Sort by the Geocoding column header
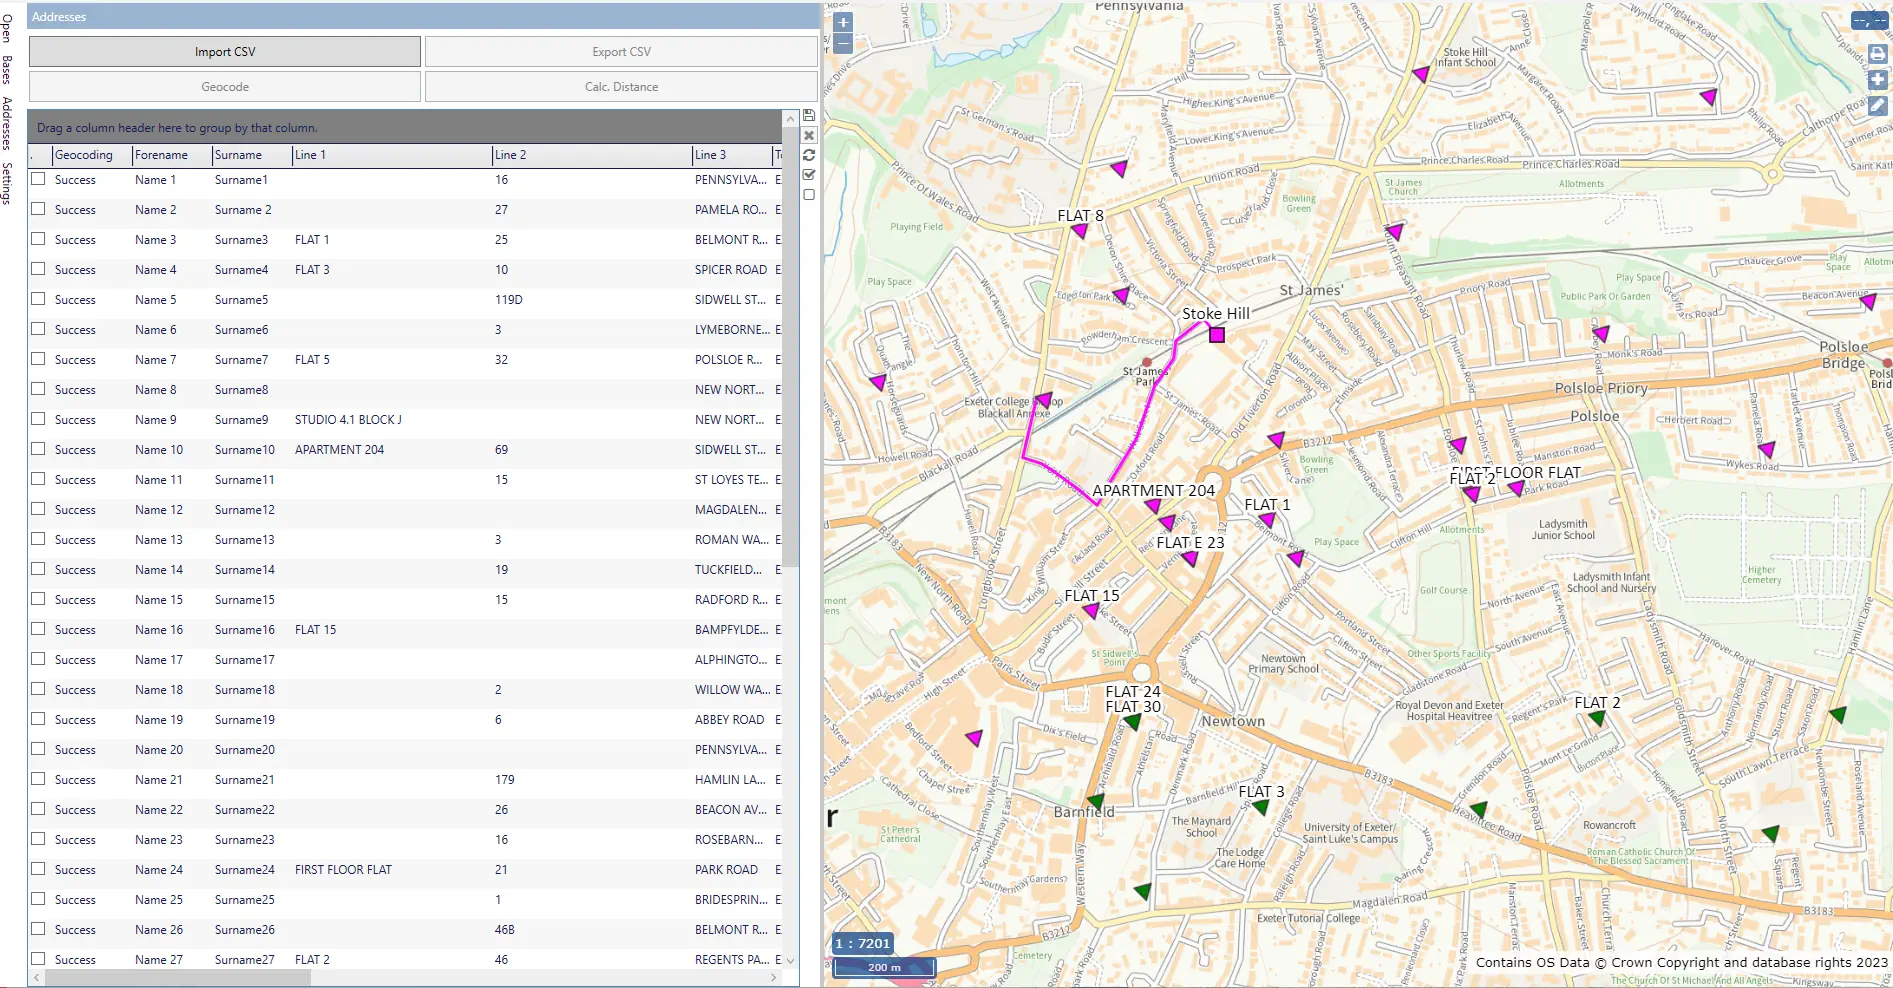This screenshot has height=988, width=1893. (x=92, y=155)
